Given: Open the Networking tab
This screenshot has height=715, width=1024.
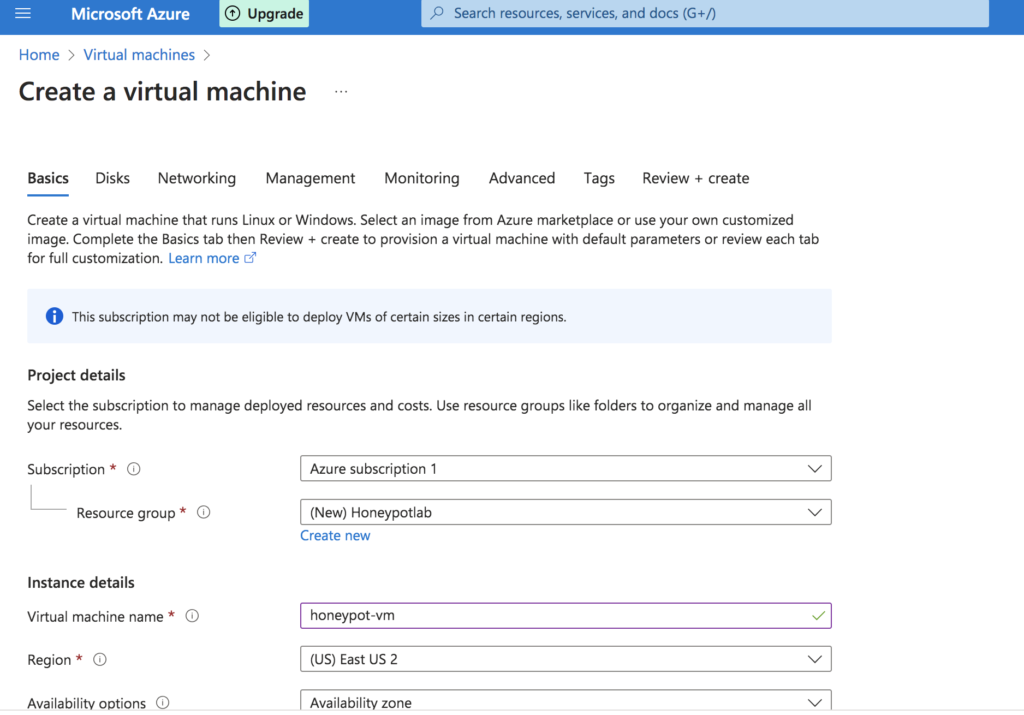Looking at the screenshot, I should [x=197, y=178].
